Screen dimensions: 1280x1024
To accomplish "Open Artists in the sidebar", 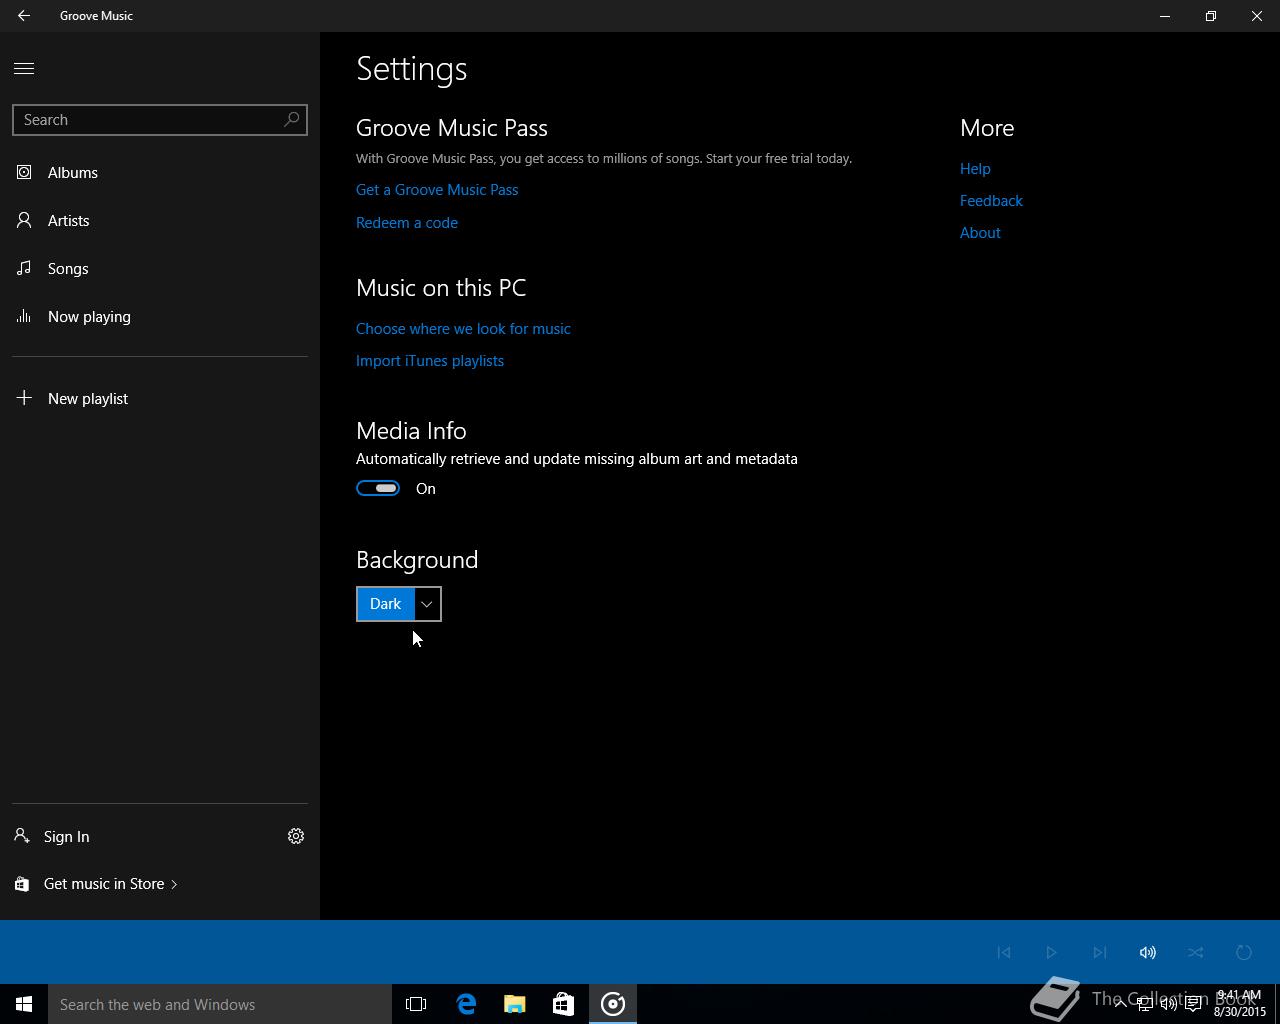I will [160, 220].
